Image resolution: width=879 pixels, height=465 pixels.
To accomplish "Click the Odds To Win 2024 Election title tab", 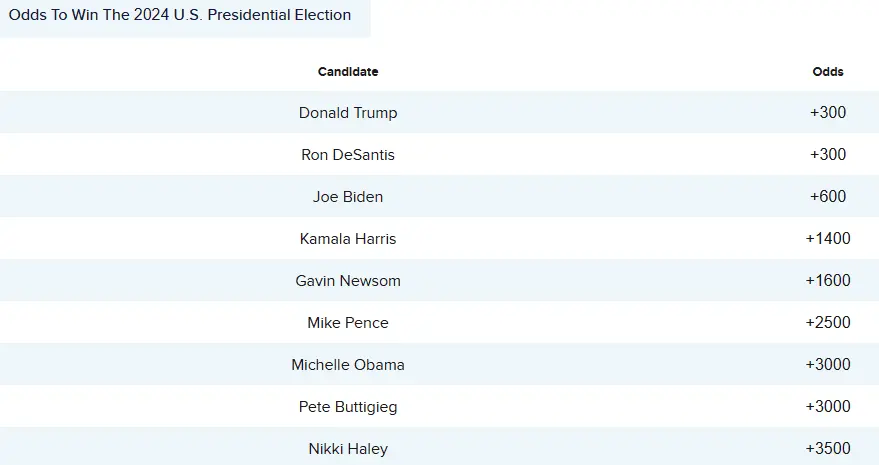I will point(180,16).
